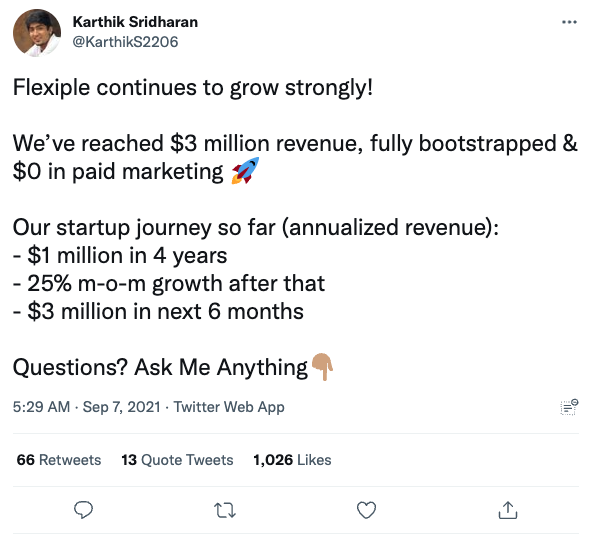Click the Sep 7, 2021 date
This screenshot has height=544, width=594.
(x=122, y=407)
